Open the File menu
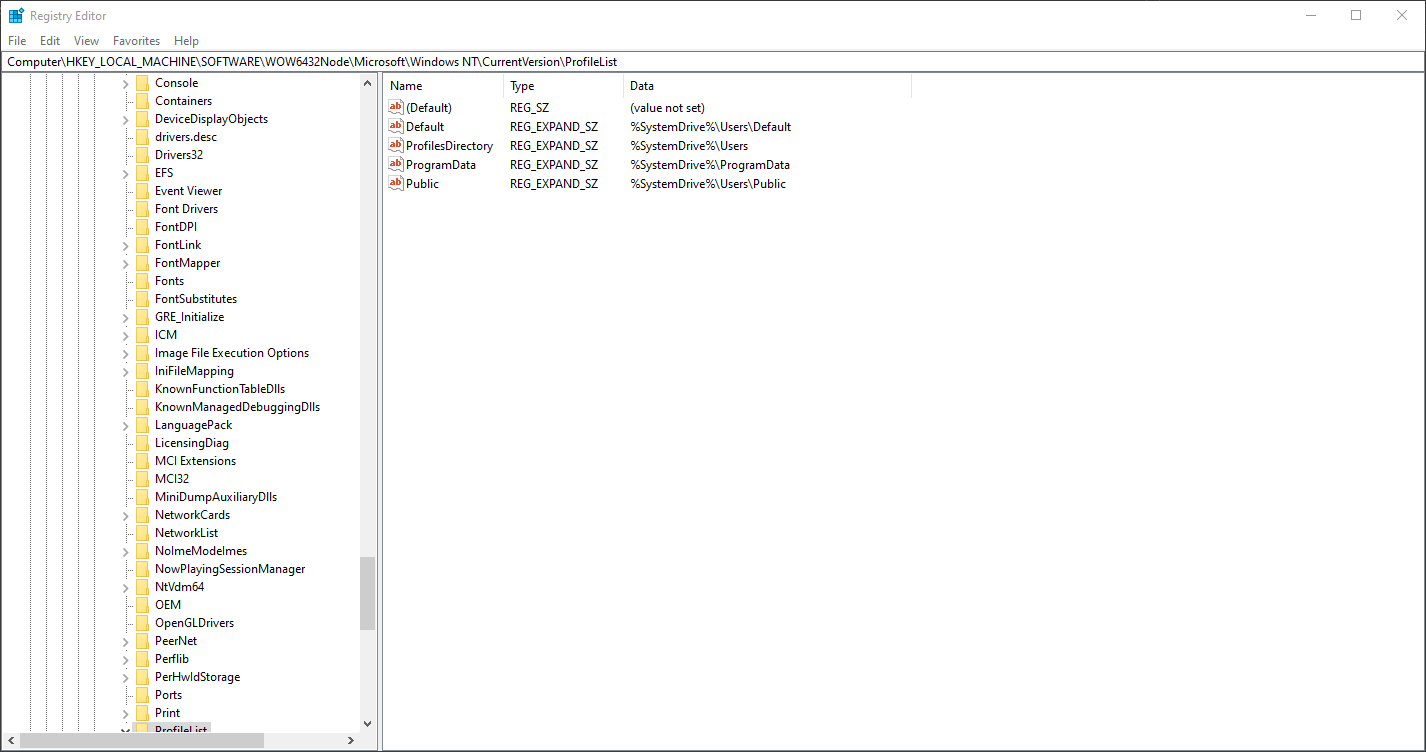1426x752 pixels. tap(17, 41)
